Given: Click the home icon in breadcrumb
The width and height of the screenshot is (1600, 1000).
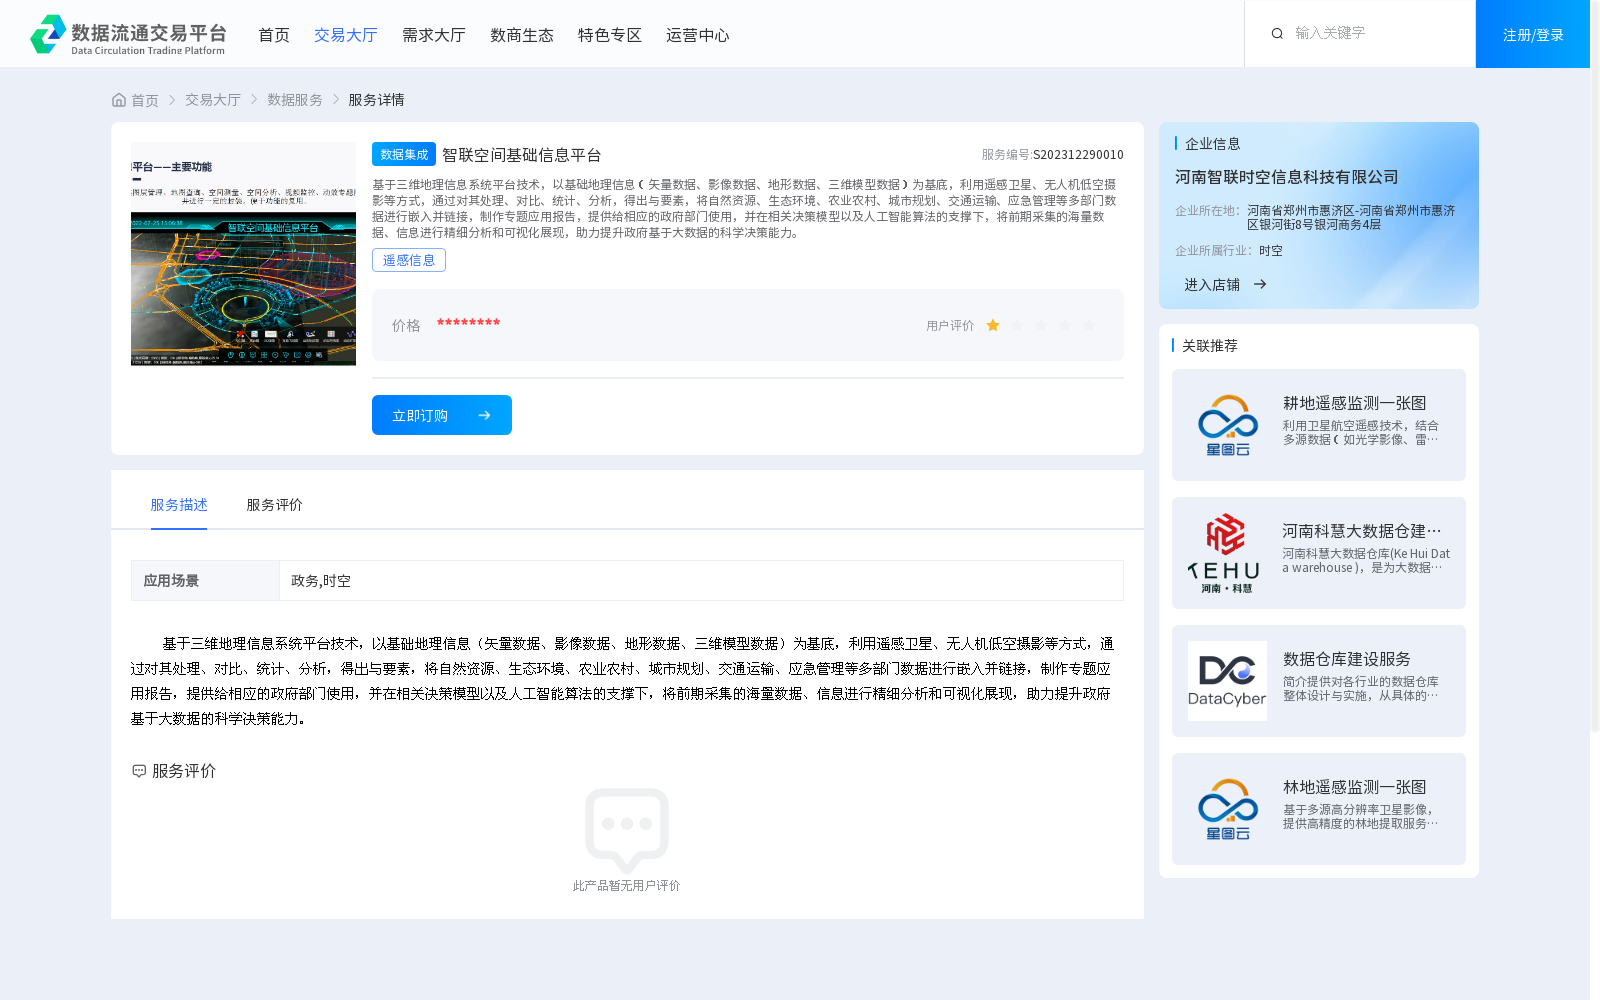Looking at the screenshot, I should 119,100.
